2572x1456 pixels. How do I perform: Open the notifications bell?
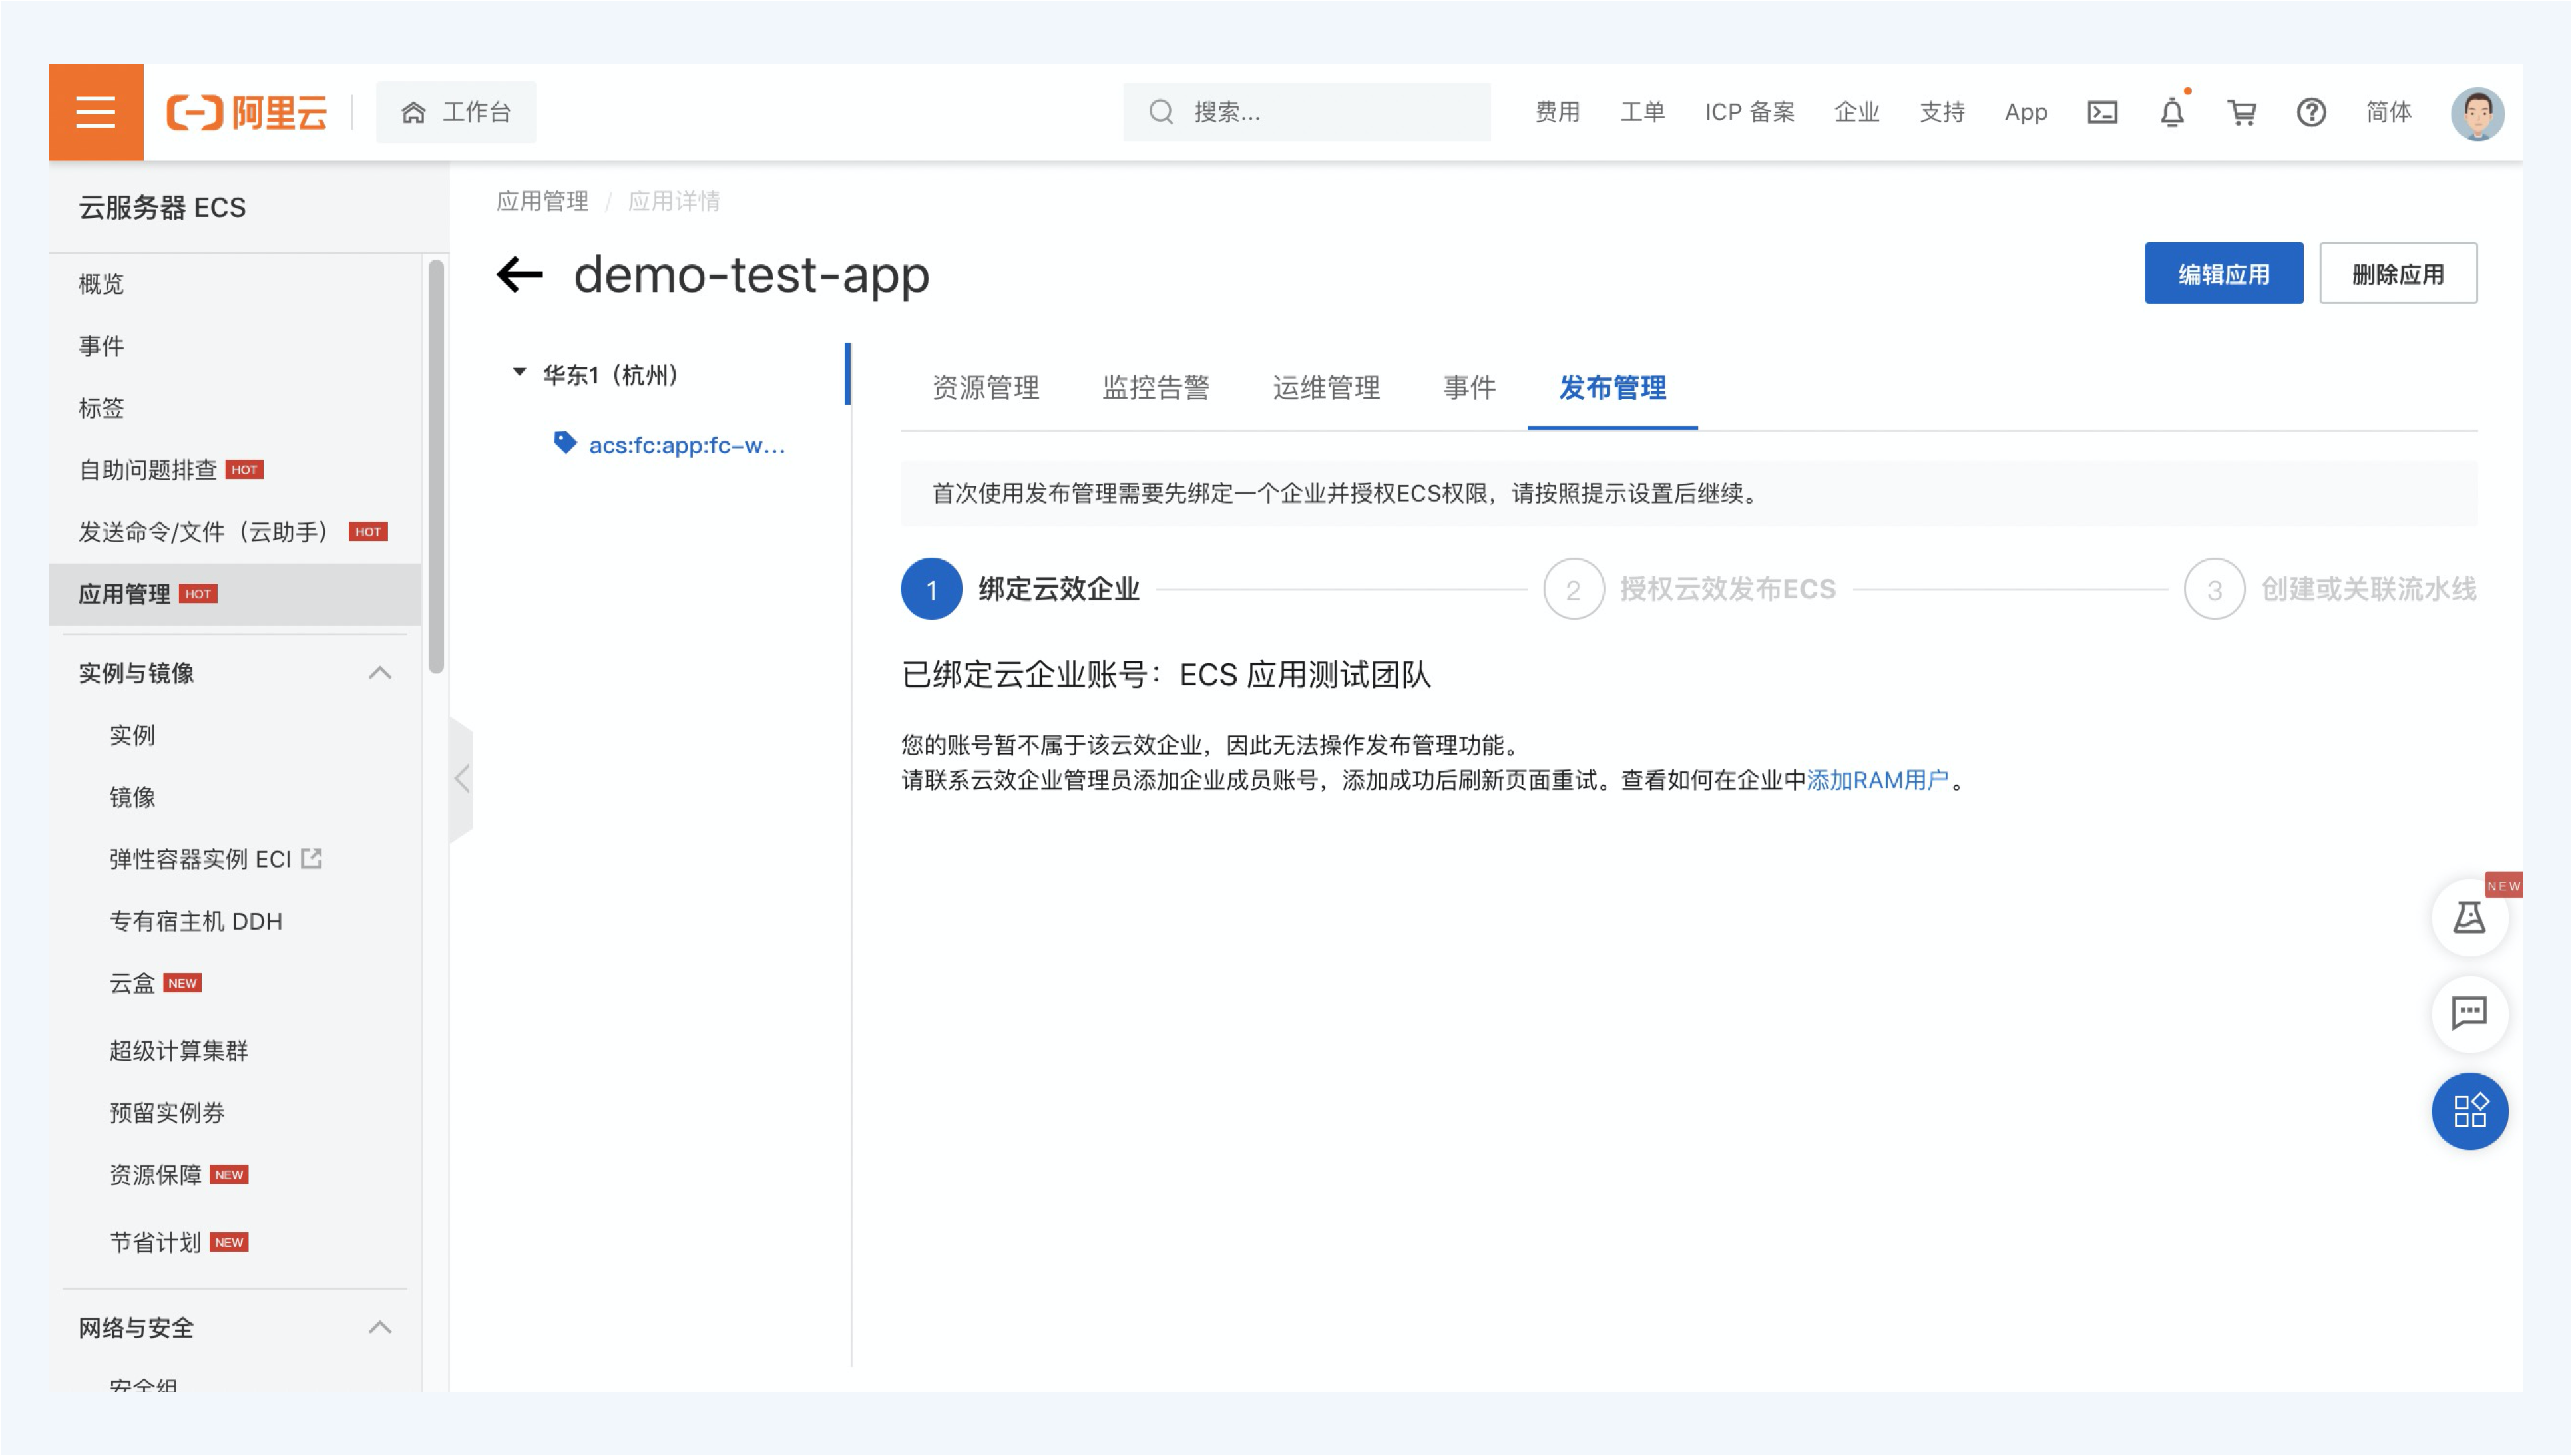2172,112
